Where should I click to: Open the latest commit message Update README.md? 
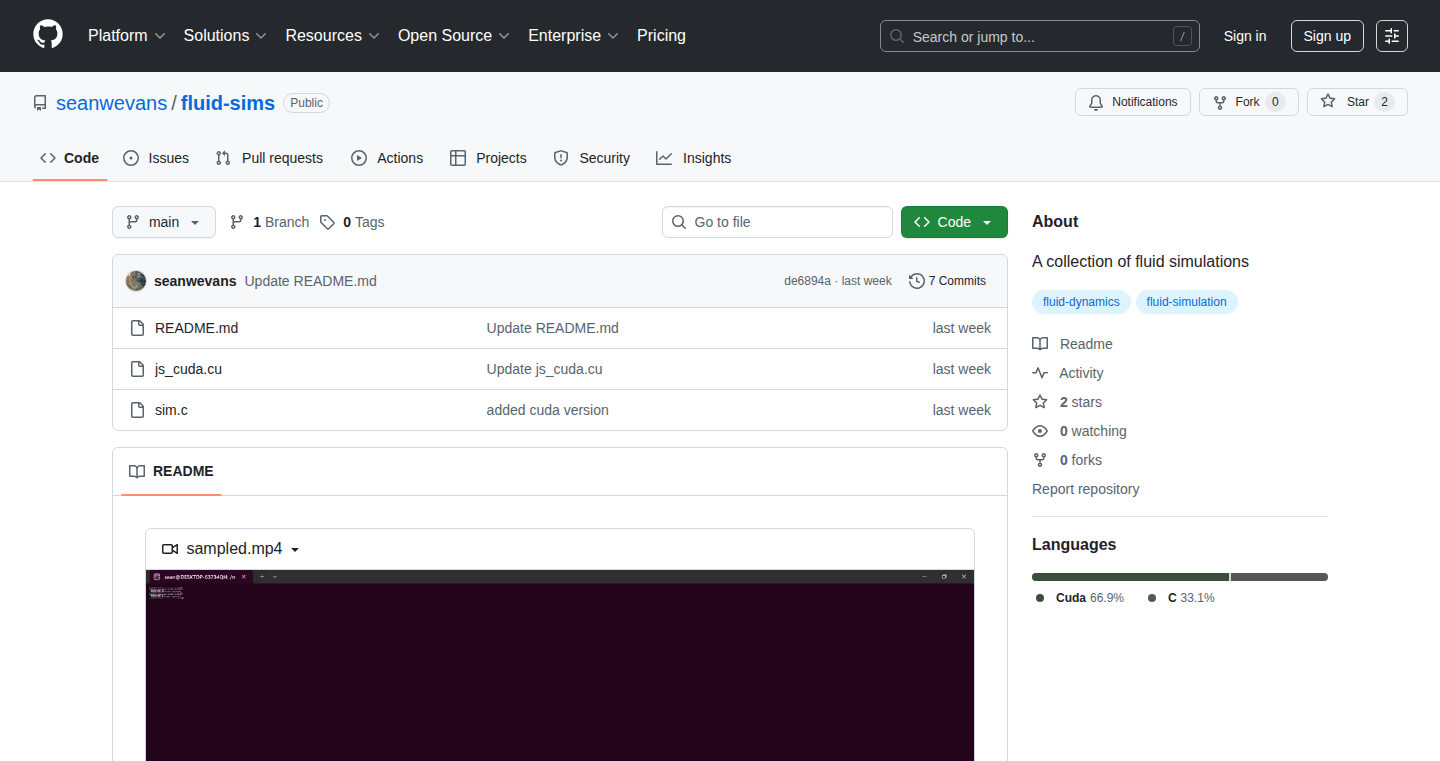pyautogui.click(x=311, y=281)
